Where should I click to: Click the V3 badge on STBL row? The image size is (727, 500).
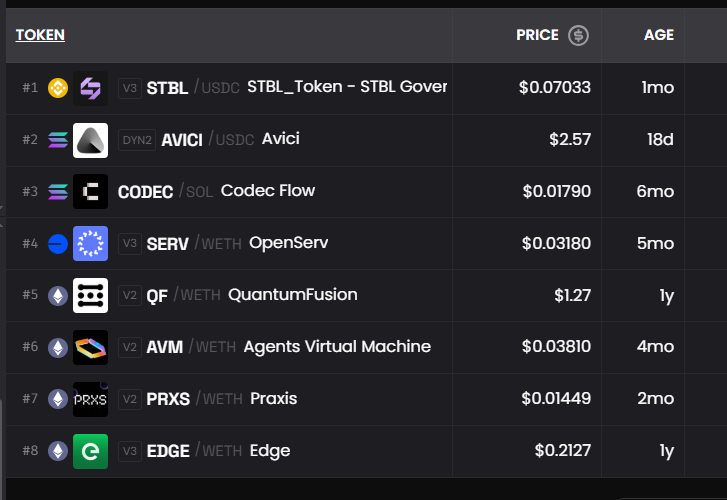[x=130, y=88]
